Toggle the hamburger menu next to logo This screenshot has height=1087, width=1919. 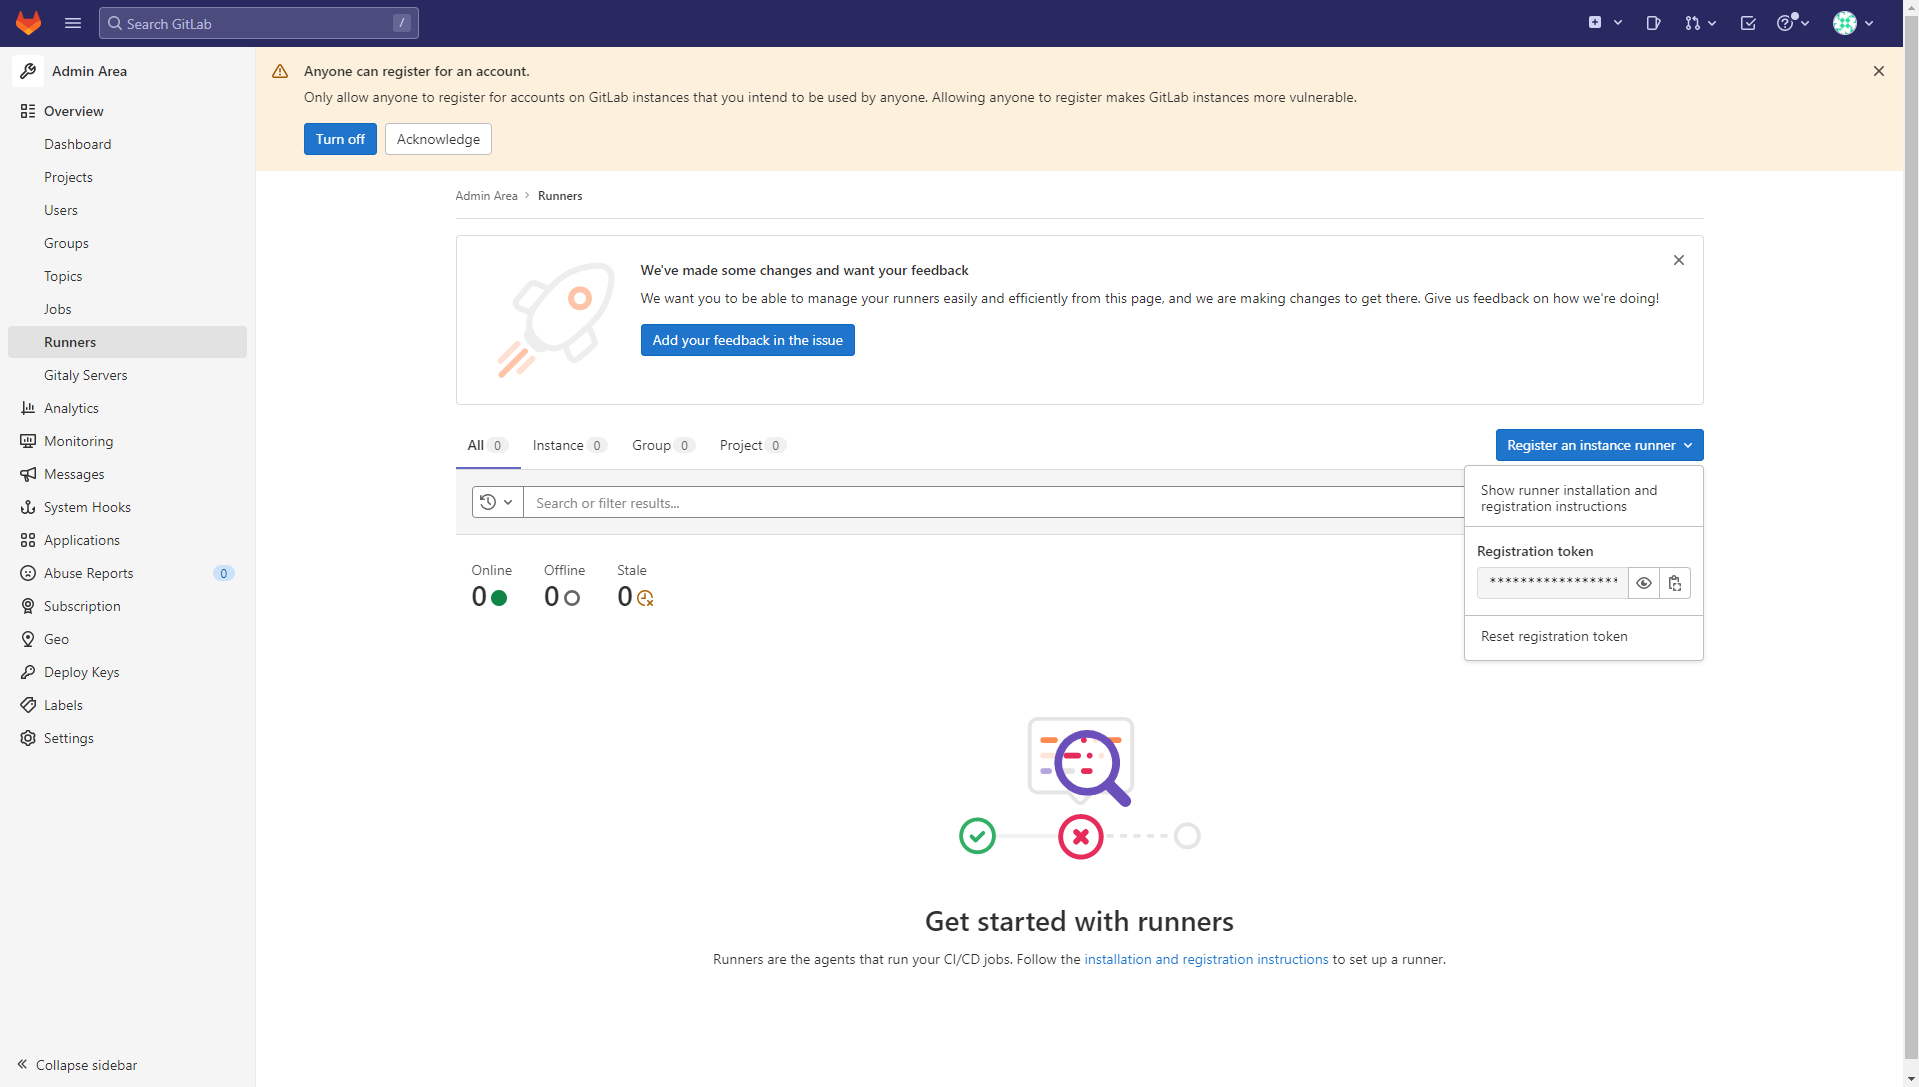tap(72, 22)
